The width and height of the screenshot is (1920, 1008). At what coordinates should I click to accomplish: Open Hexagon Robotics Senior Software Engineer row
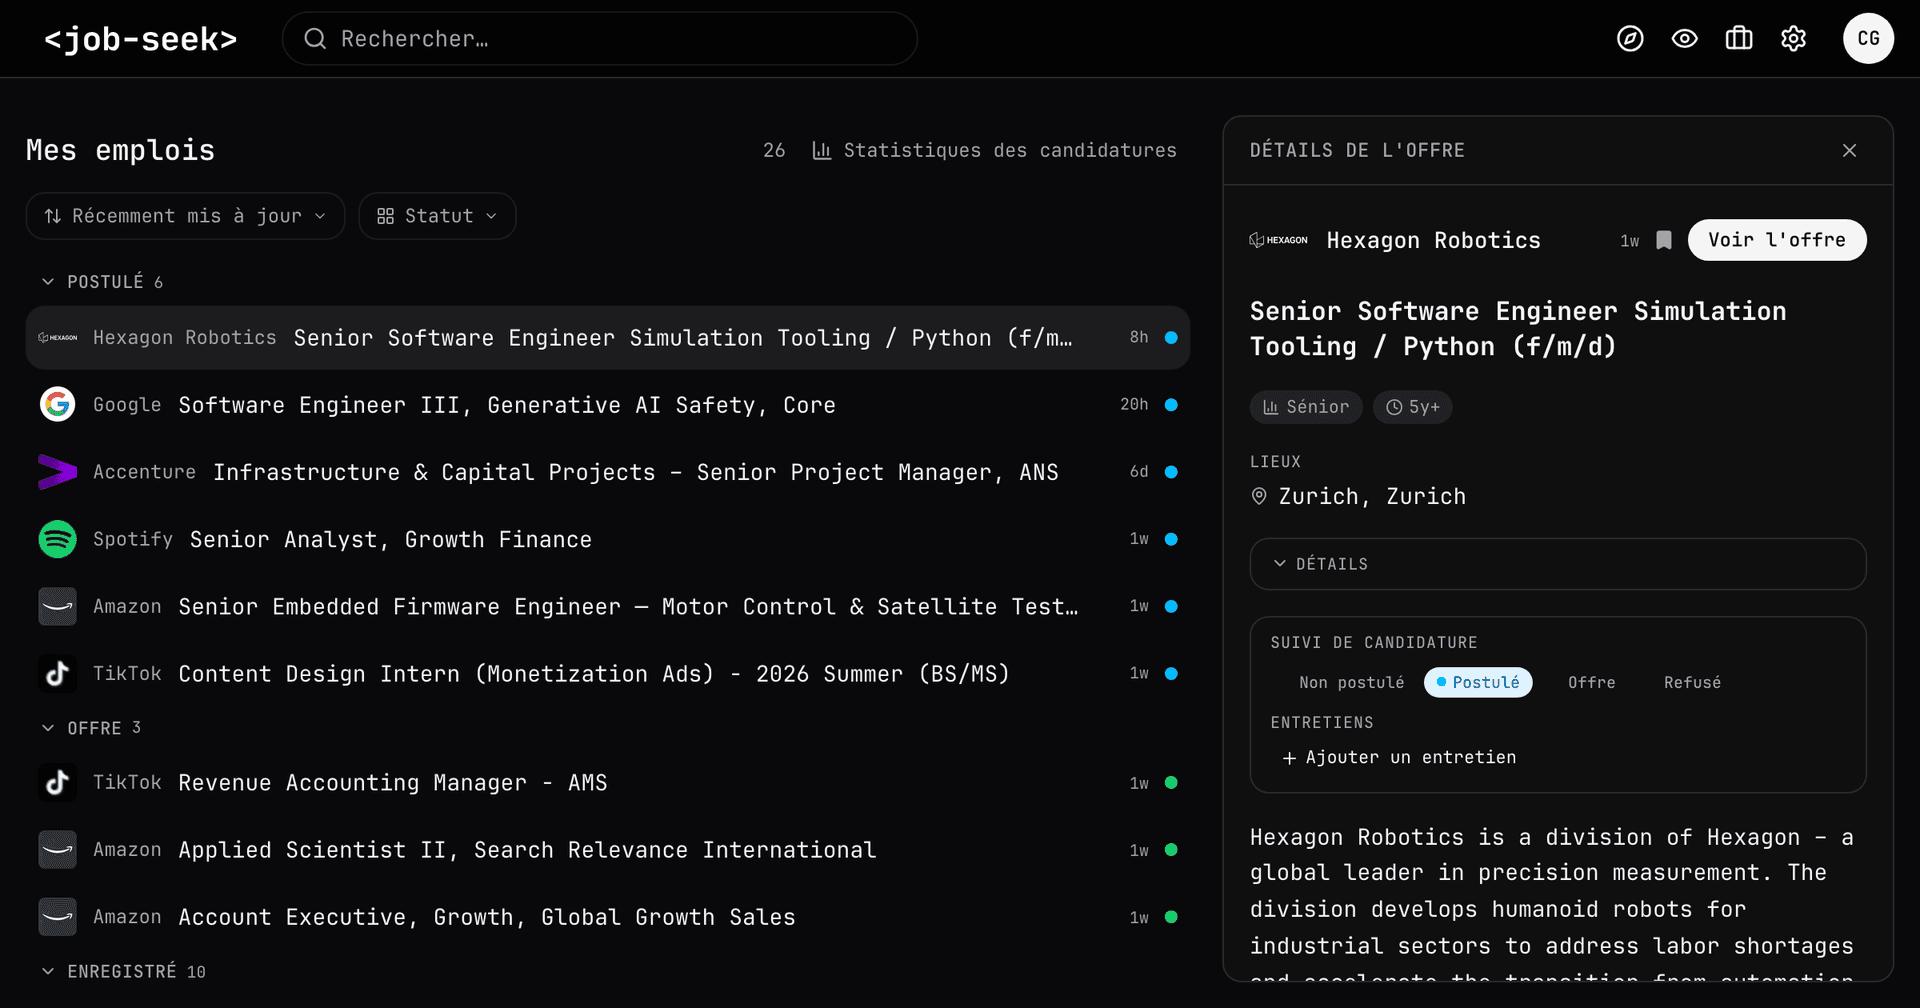click(x=608, y=338)
